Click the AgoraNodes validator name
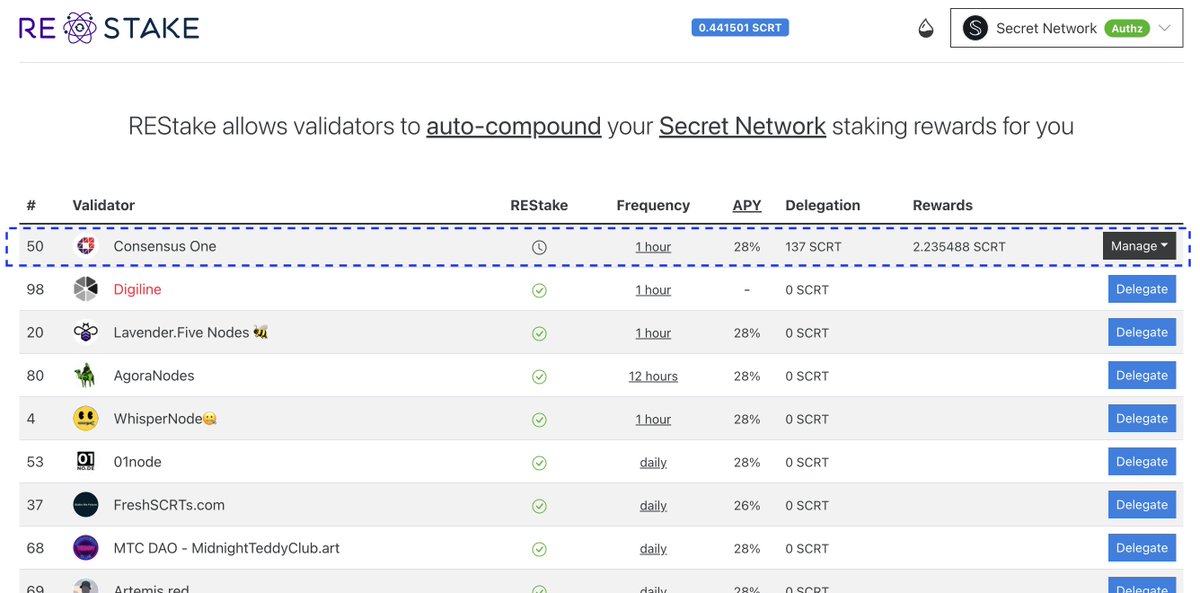This screenshot has width=1200, height=593. point(154,375)
